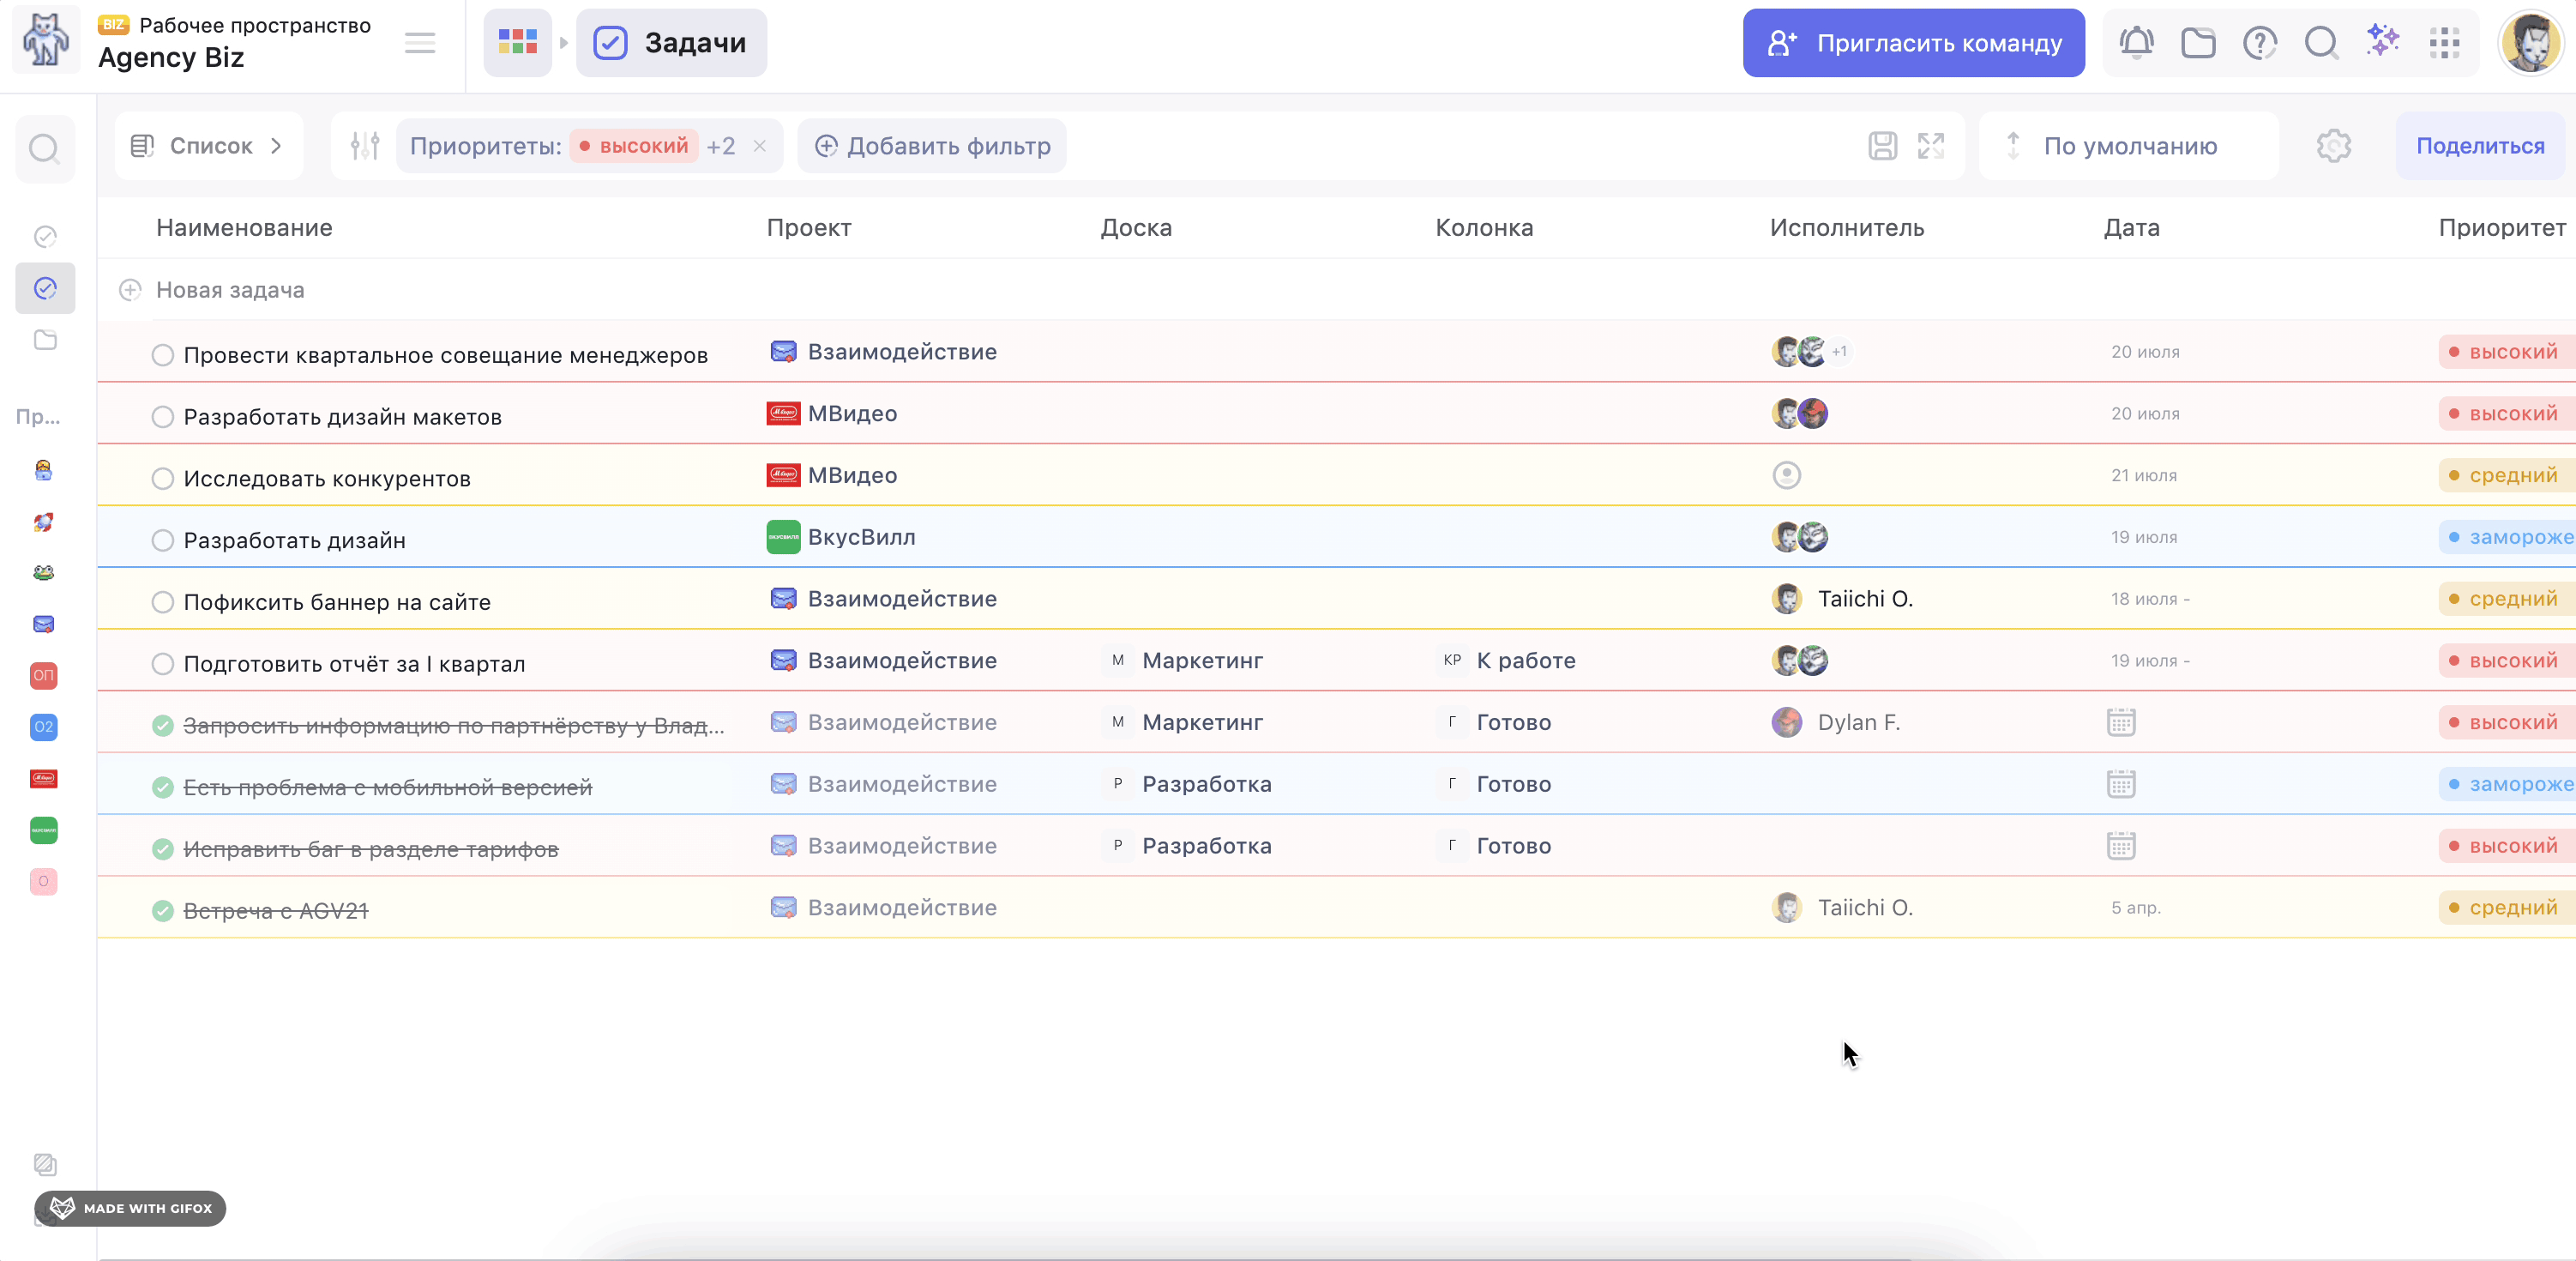Open the list settings gear icon
Viewport: 2576px width, 1261px height.
point(2333,146)
